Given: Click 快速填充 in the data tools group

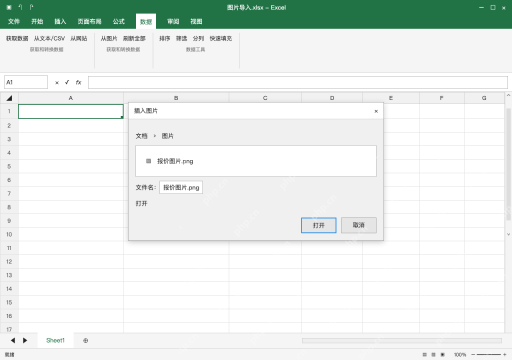Looking at the screenshot, I should [x=221, y=39].
